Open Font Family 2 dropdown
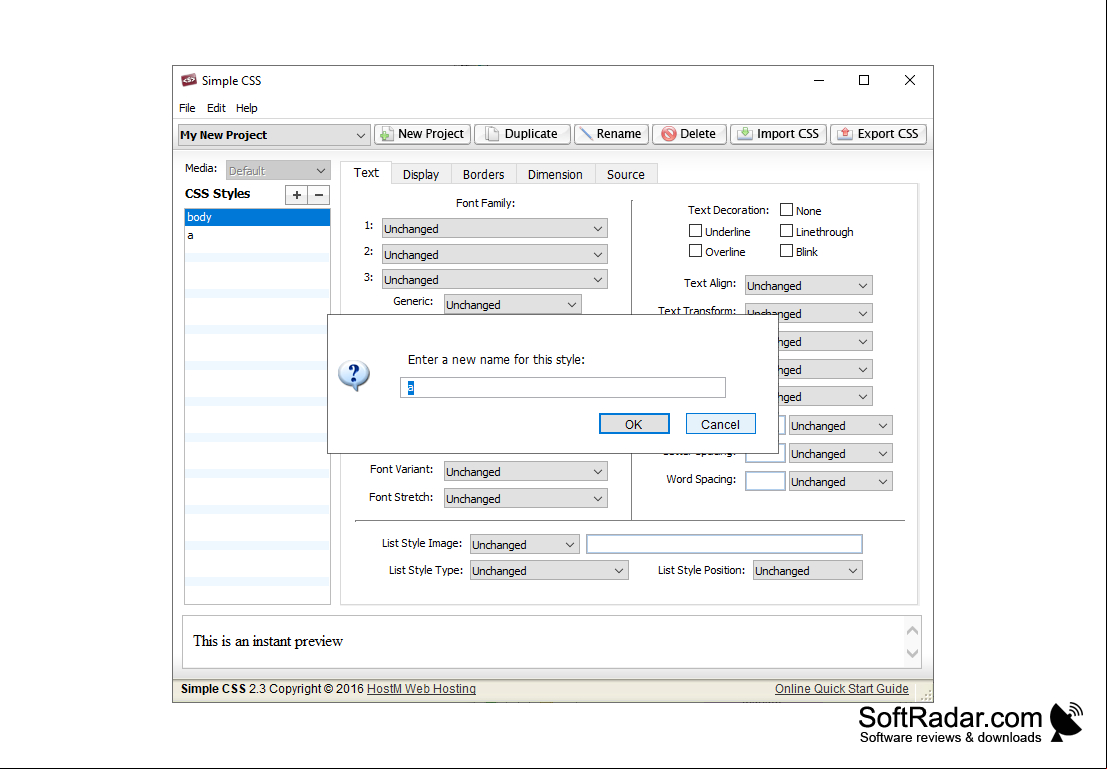 [494, 254]
